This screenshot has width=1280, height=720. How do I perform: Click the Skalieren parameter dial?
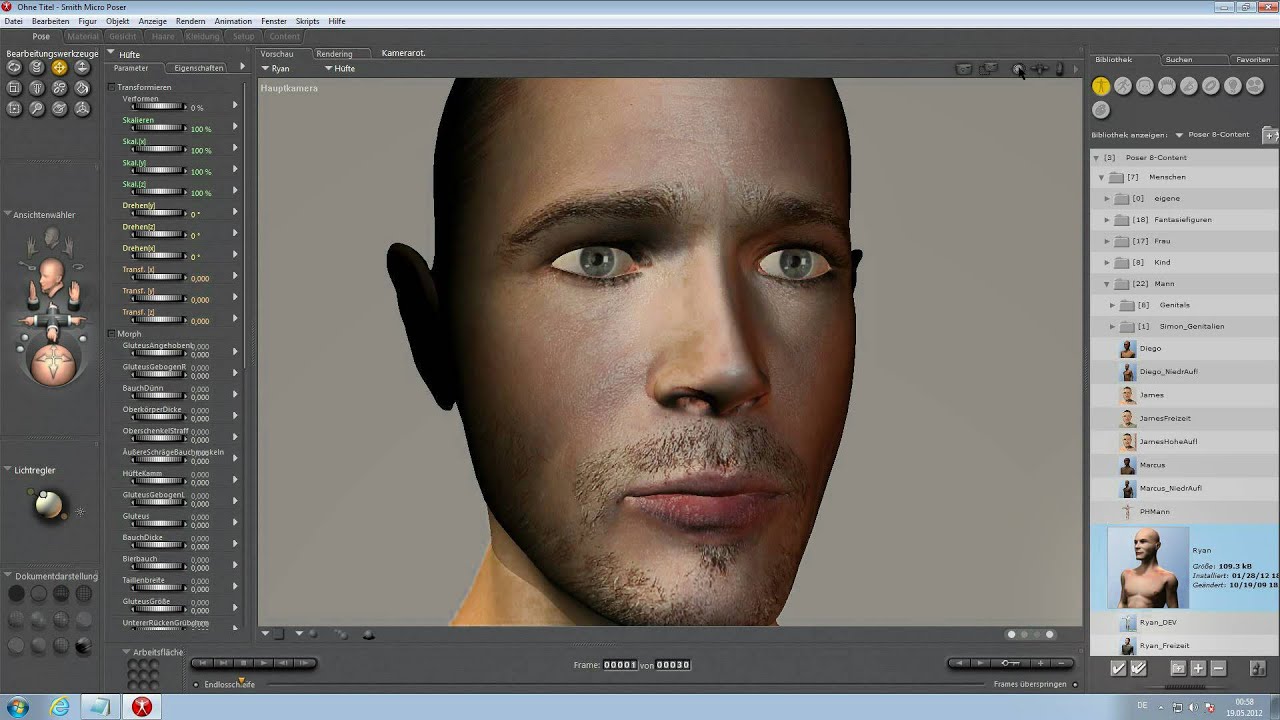(158, 128)
